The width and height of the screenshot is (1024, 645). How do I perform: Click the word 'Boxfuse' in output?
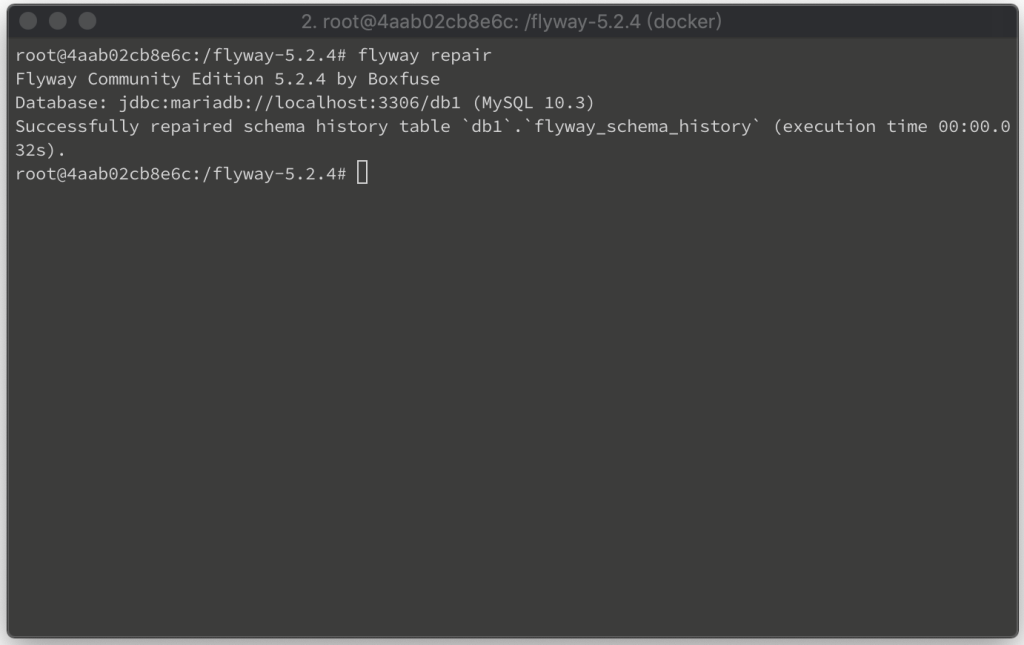click(404, 79)
